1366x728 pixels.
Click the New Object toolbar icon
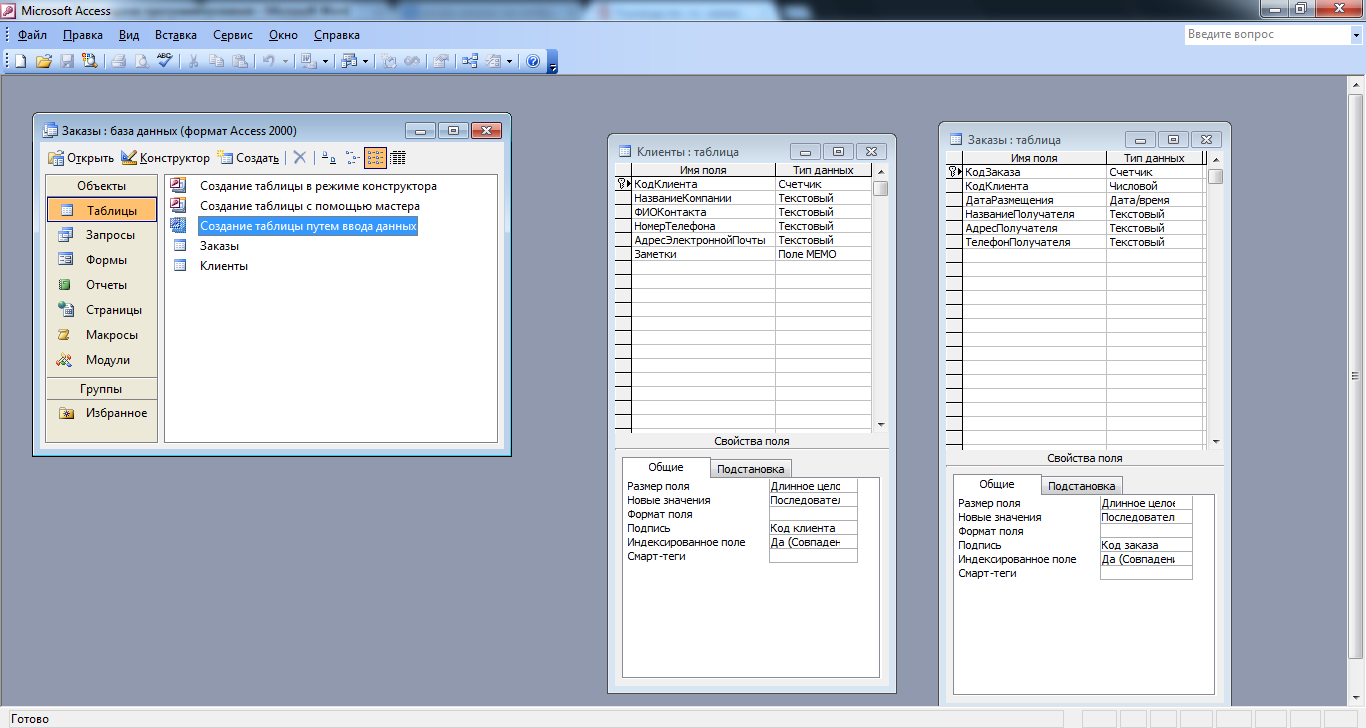(x=493, y=61)
